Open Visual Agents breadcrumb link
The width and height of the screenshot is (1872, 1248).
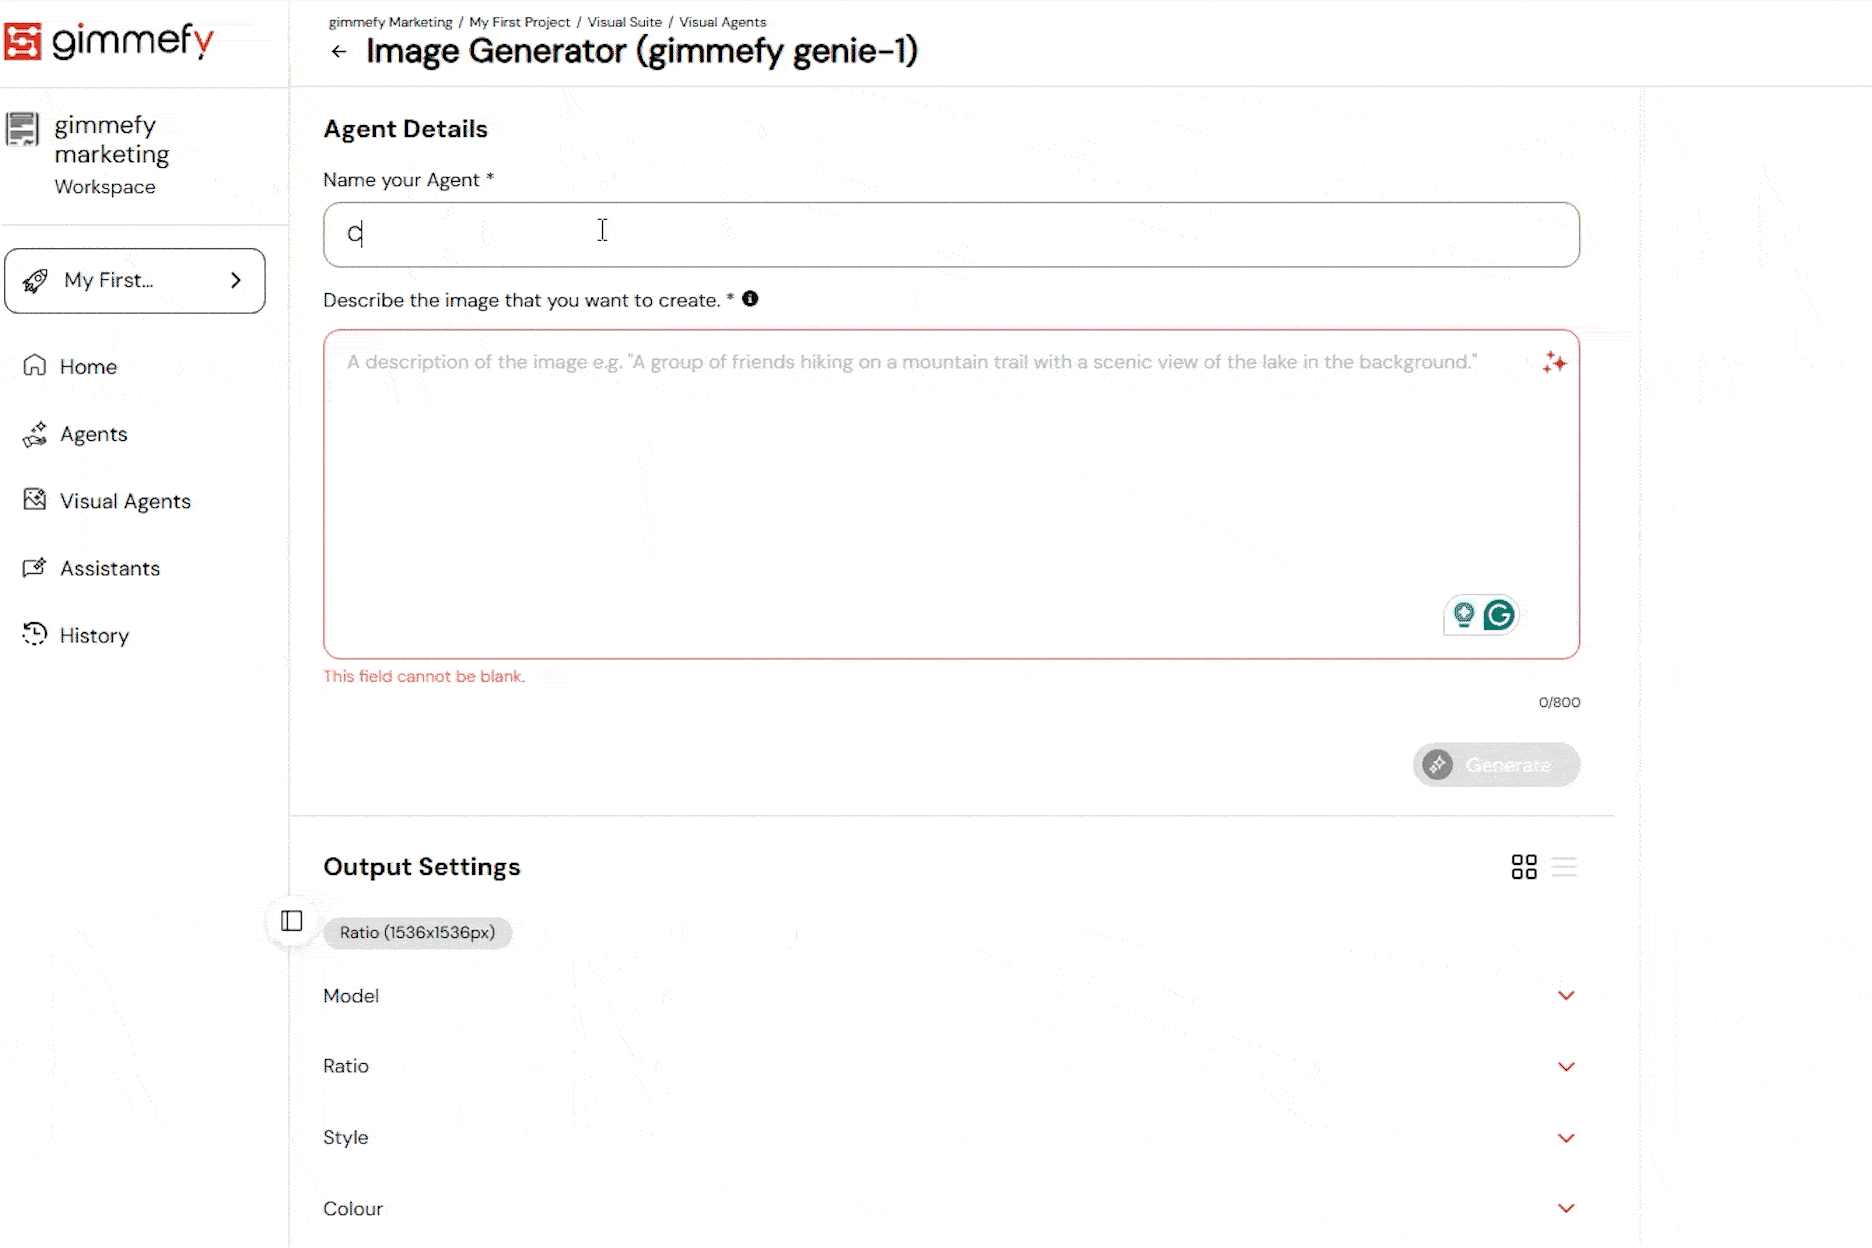(x=723, y=22)
